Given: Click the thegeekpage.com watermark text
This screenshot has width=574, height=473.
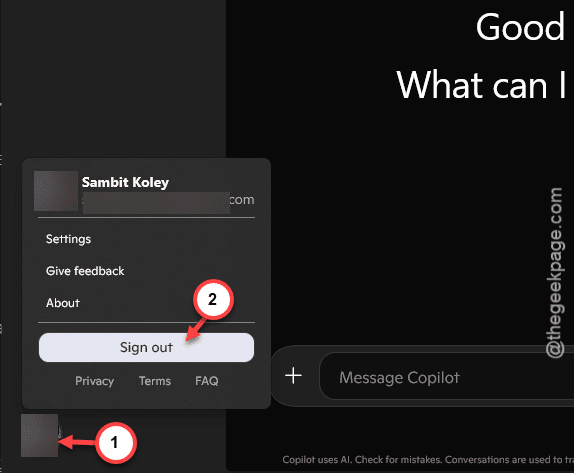Looking at the screenshot, I should [555, 273].
